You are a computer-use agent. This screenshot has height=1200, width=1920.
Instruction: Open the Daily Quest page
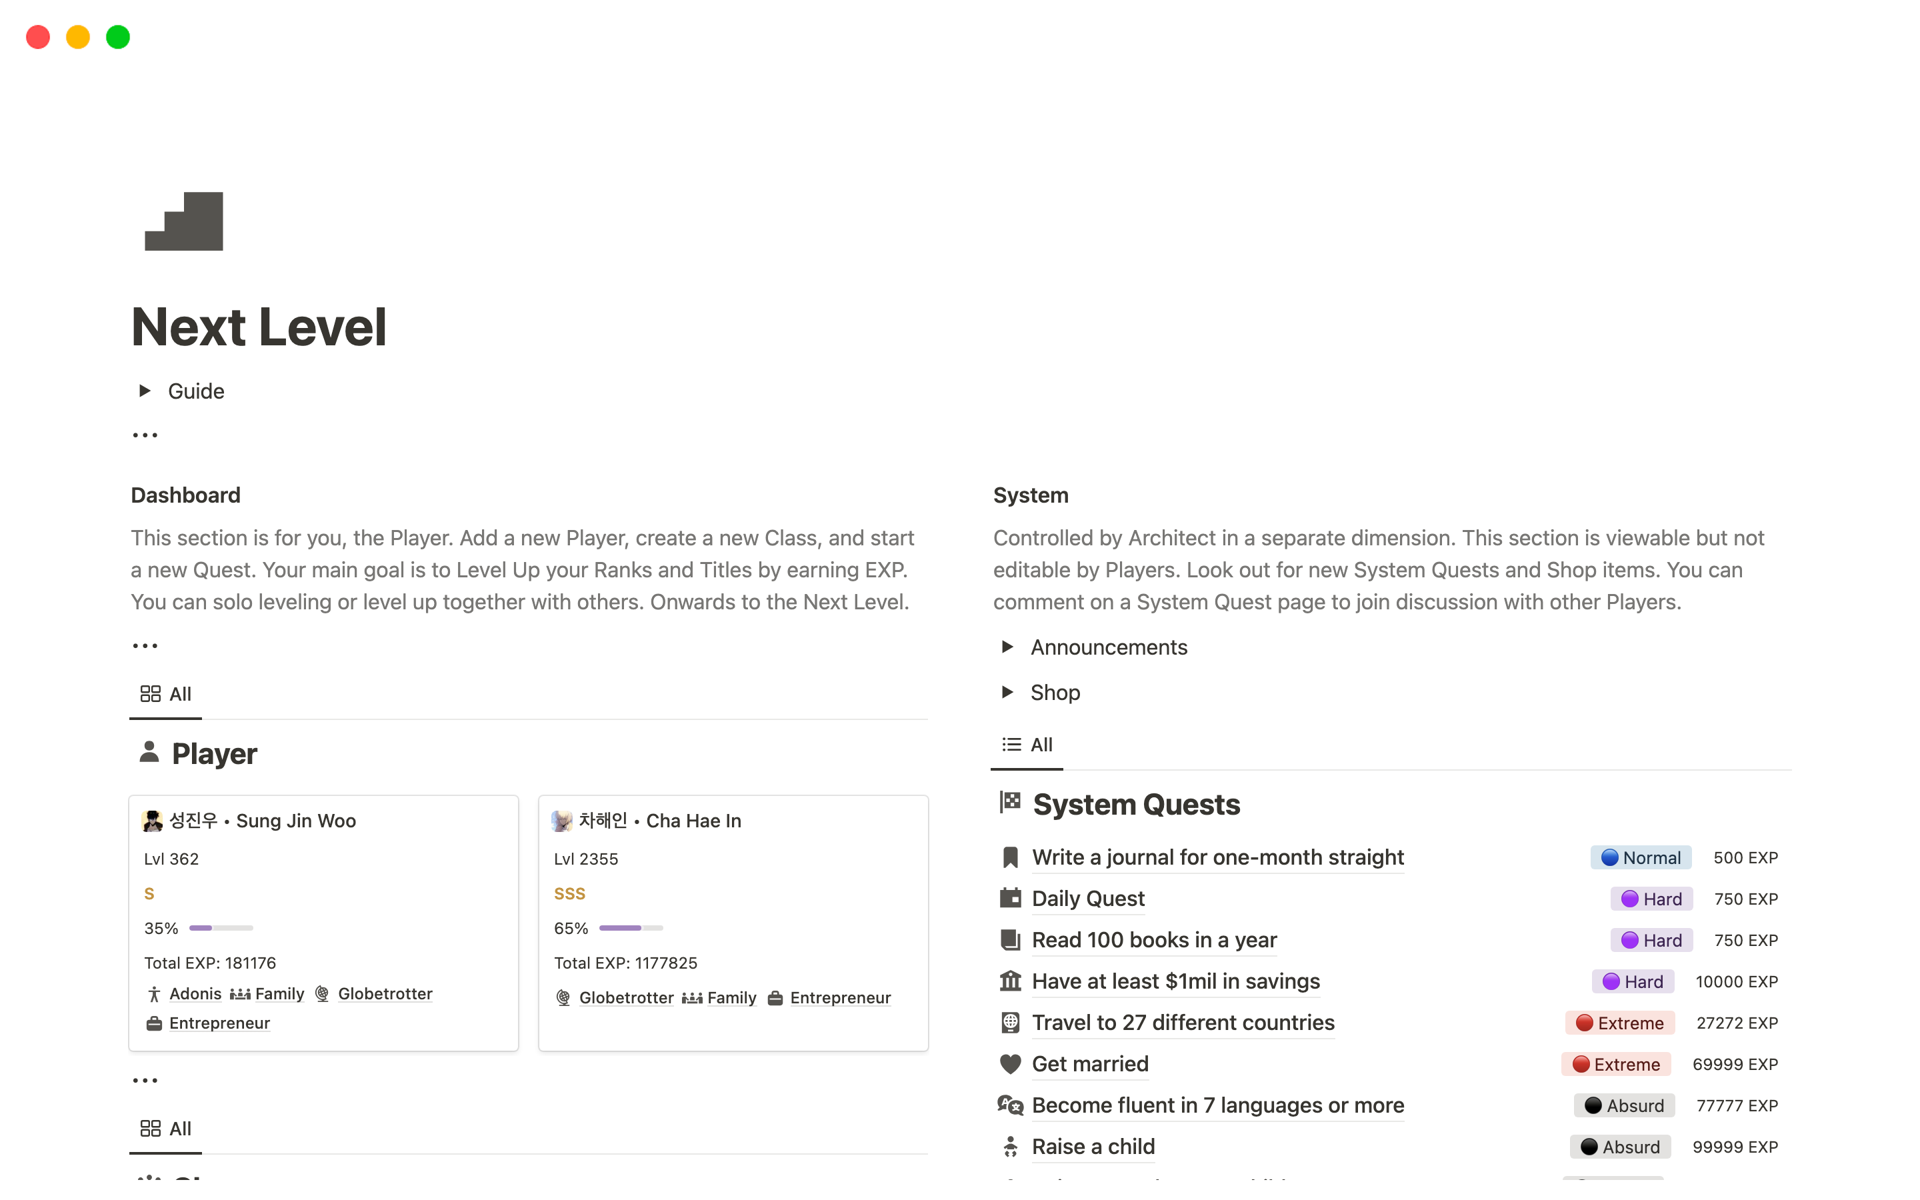[x=1087, y=899]
